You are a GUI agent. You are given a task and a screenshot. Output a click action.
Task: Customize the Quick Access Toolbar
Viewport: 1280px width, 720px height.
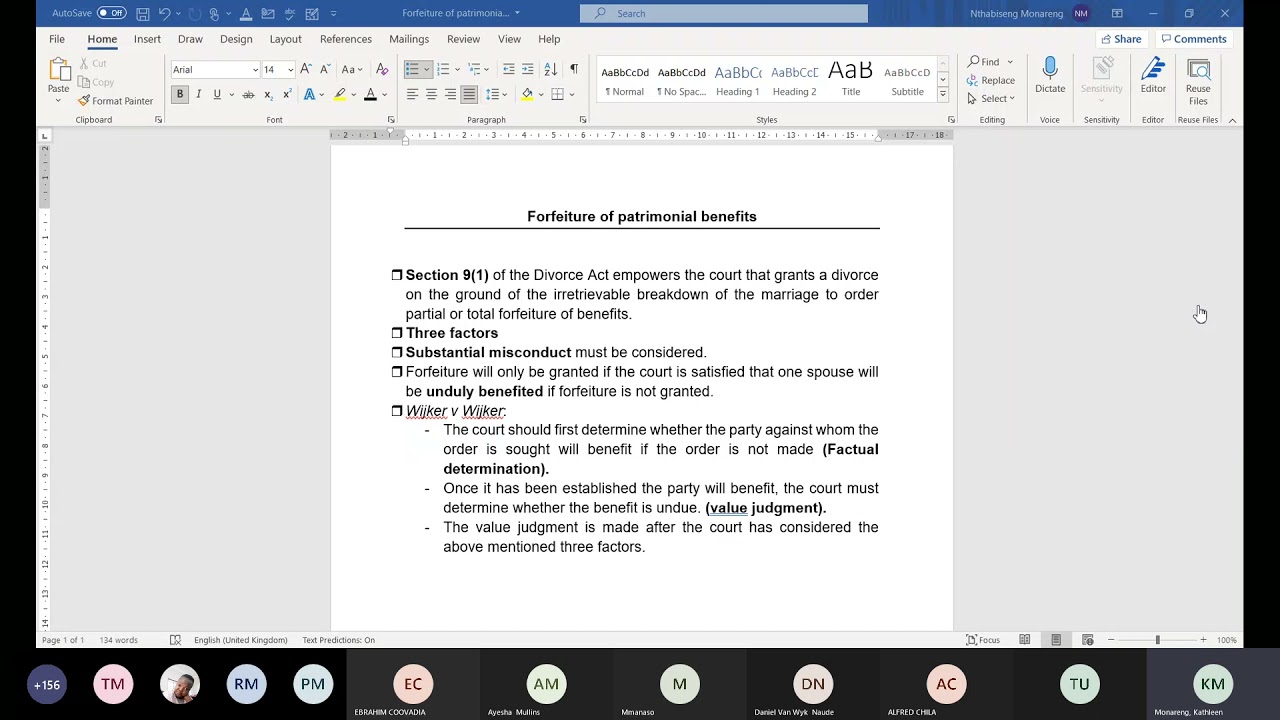point(333,13)
